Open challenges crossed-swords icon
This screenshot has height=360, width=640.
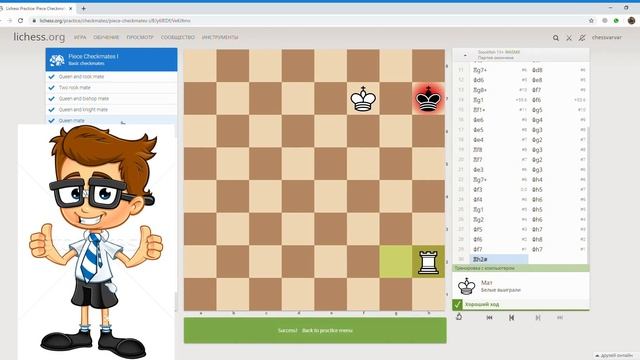569,38
